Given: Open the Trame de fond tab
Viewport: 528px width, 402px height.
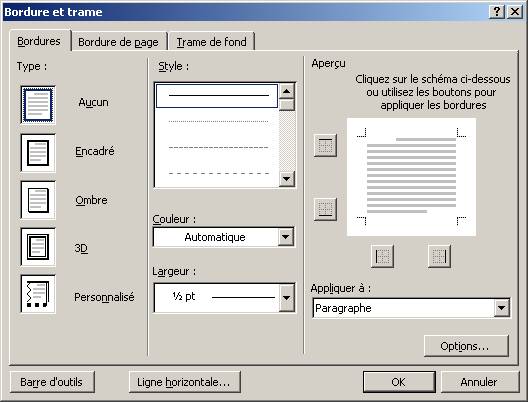Looking at the screenshot, I should coord(211,42).
